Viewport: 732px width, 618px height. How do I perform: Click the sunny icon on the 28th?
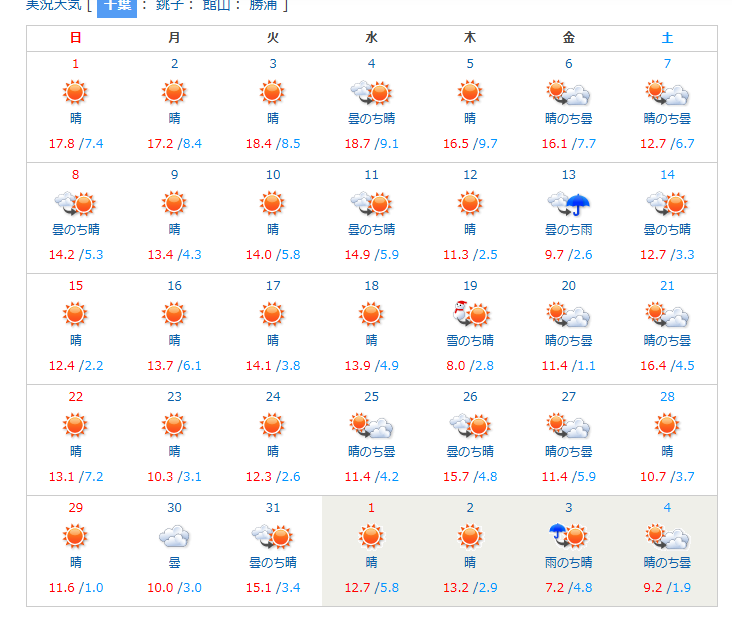click(x=667, y=426)
